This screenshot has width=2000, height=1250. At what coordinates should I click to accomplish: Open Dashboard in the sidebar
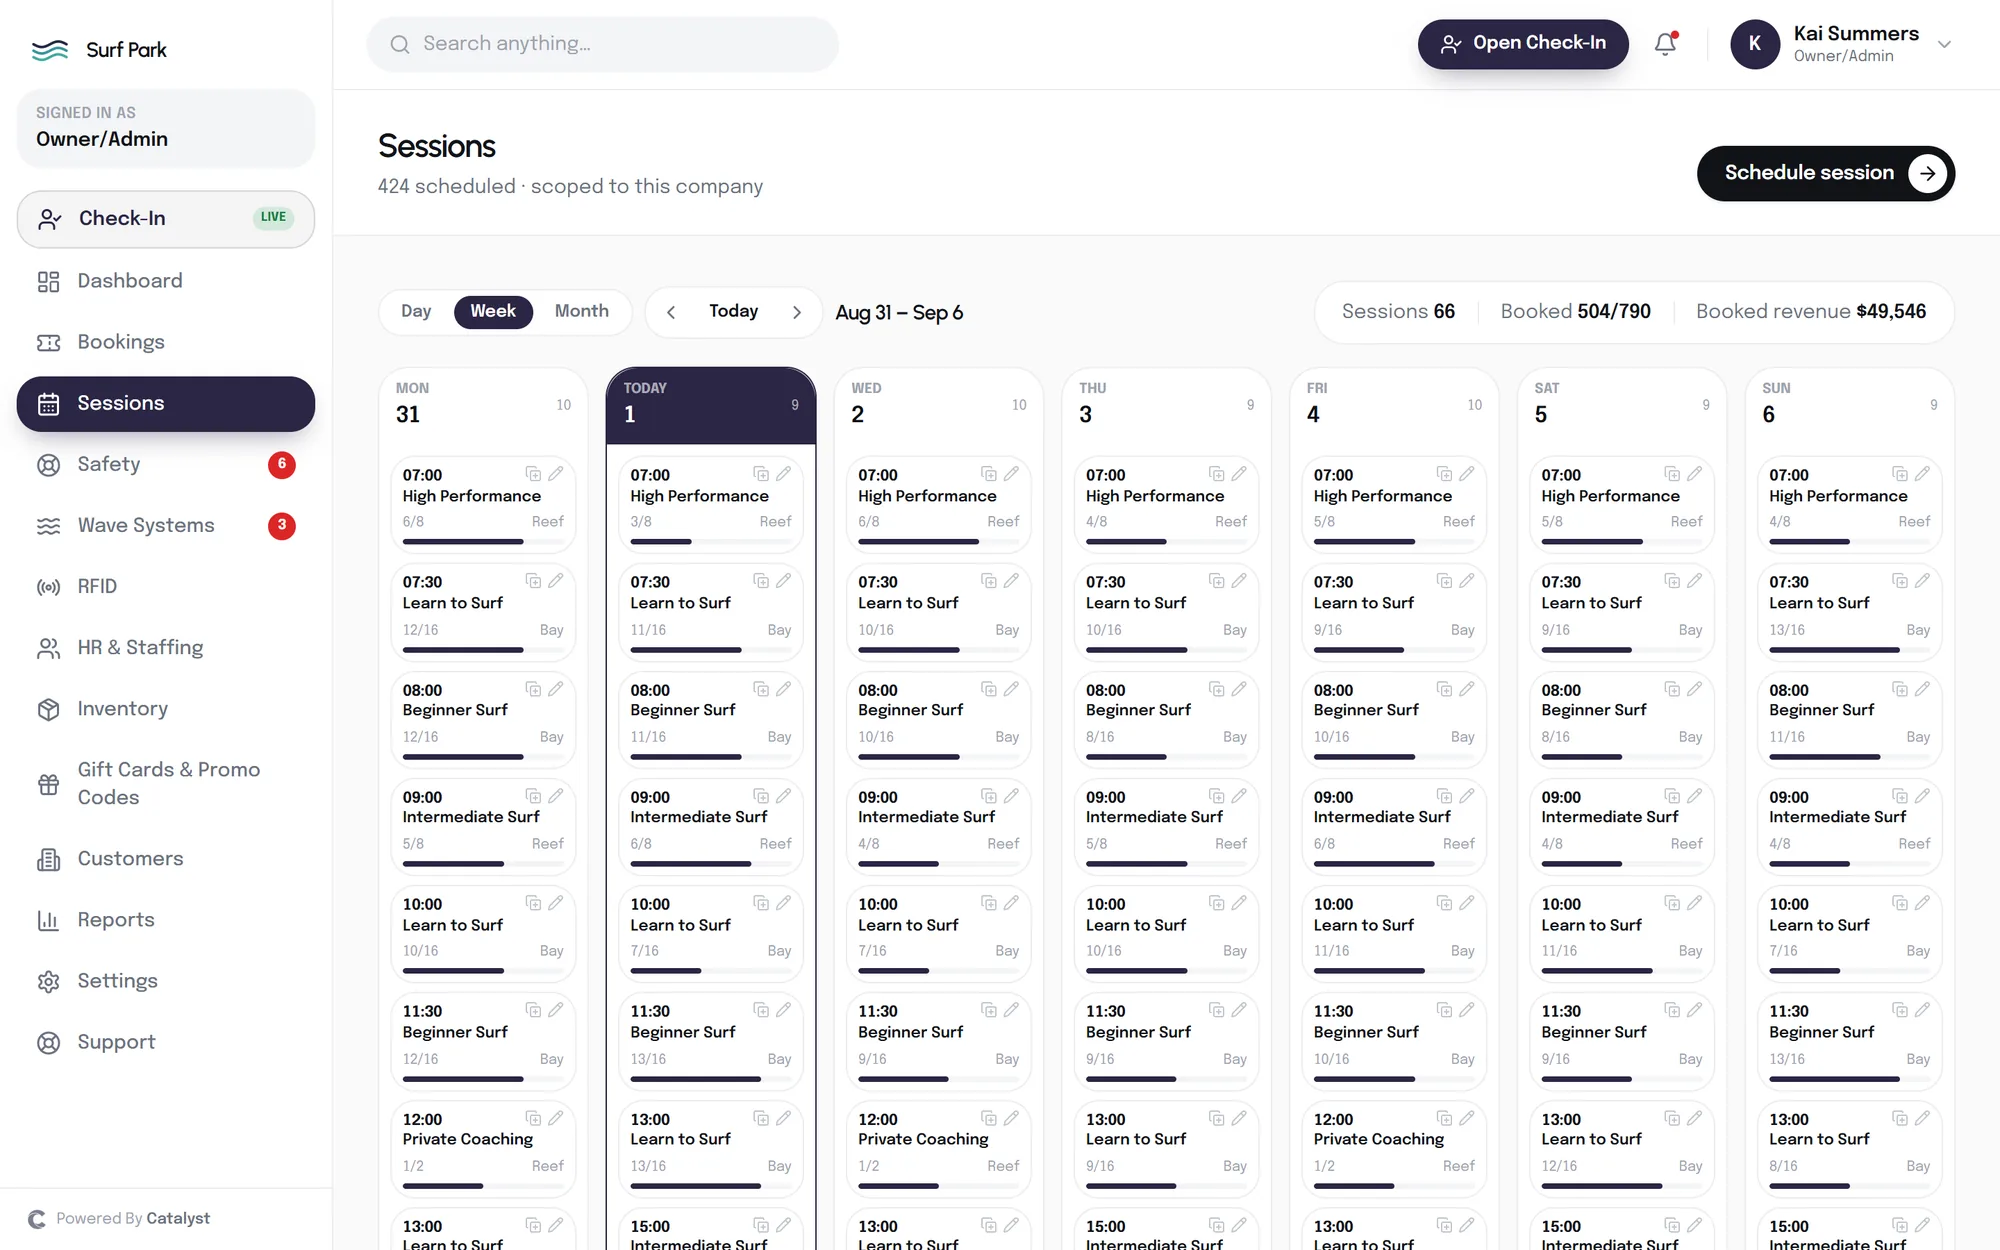(x=166, y=281)
